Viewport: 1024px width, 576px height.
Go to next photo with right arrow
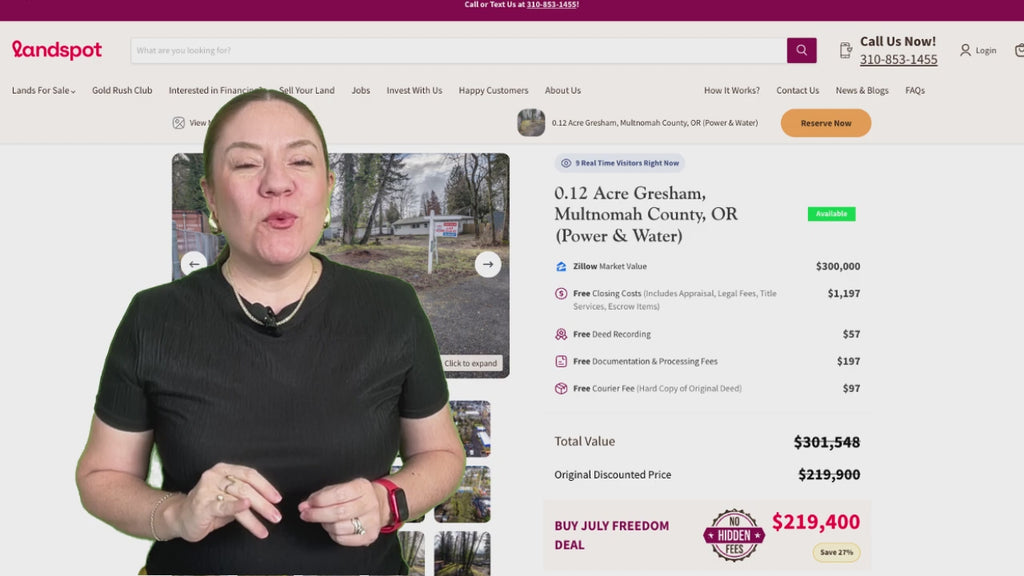488,264
